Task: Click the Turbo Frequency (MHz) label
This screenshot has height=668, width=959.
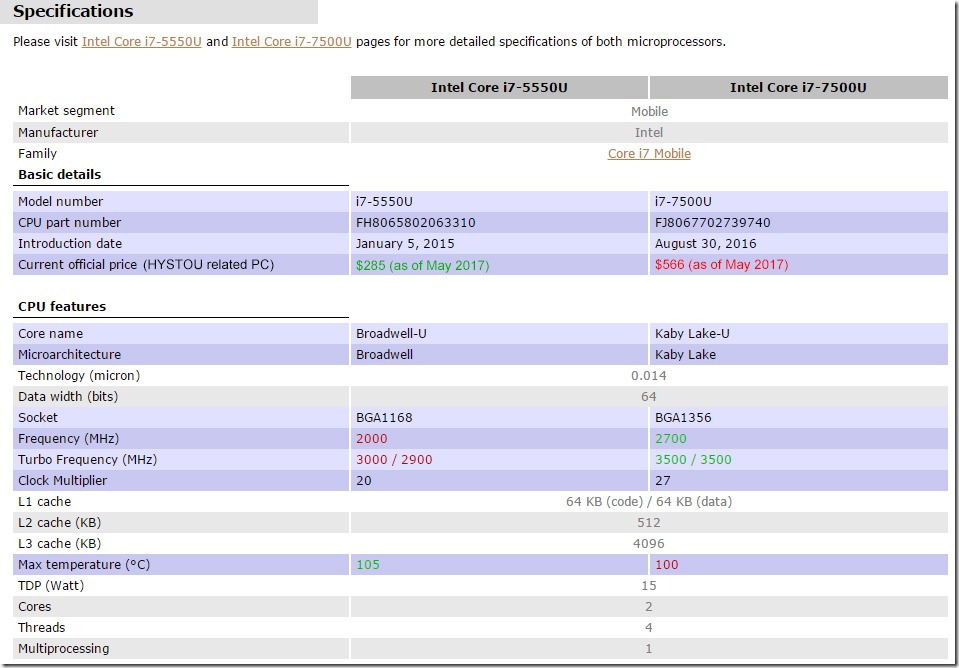Action: [87, 459]
